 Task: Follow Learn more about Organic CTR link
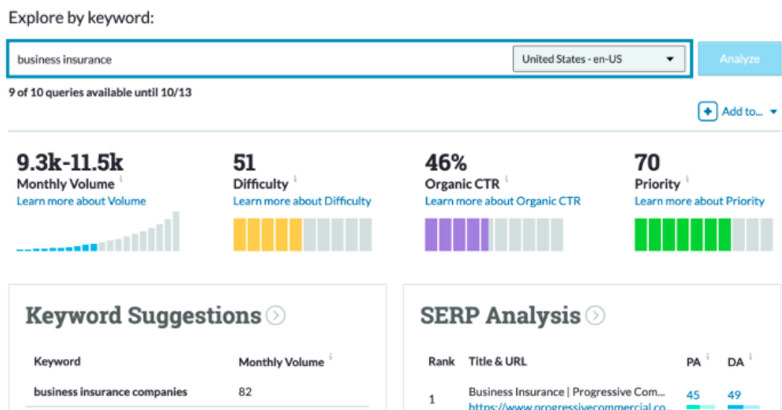[502, 201]
